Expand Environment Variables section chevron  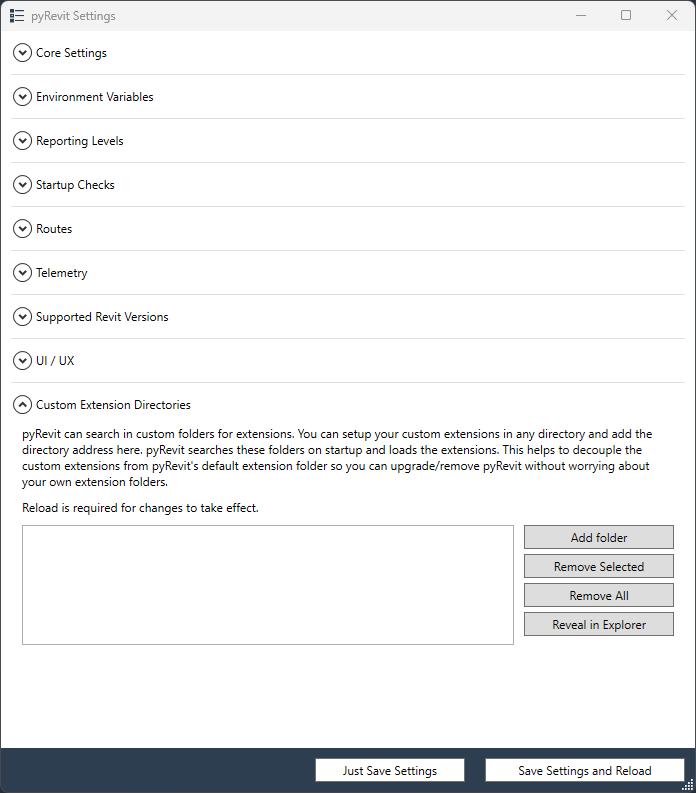point(22,97)
